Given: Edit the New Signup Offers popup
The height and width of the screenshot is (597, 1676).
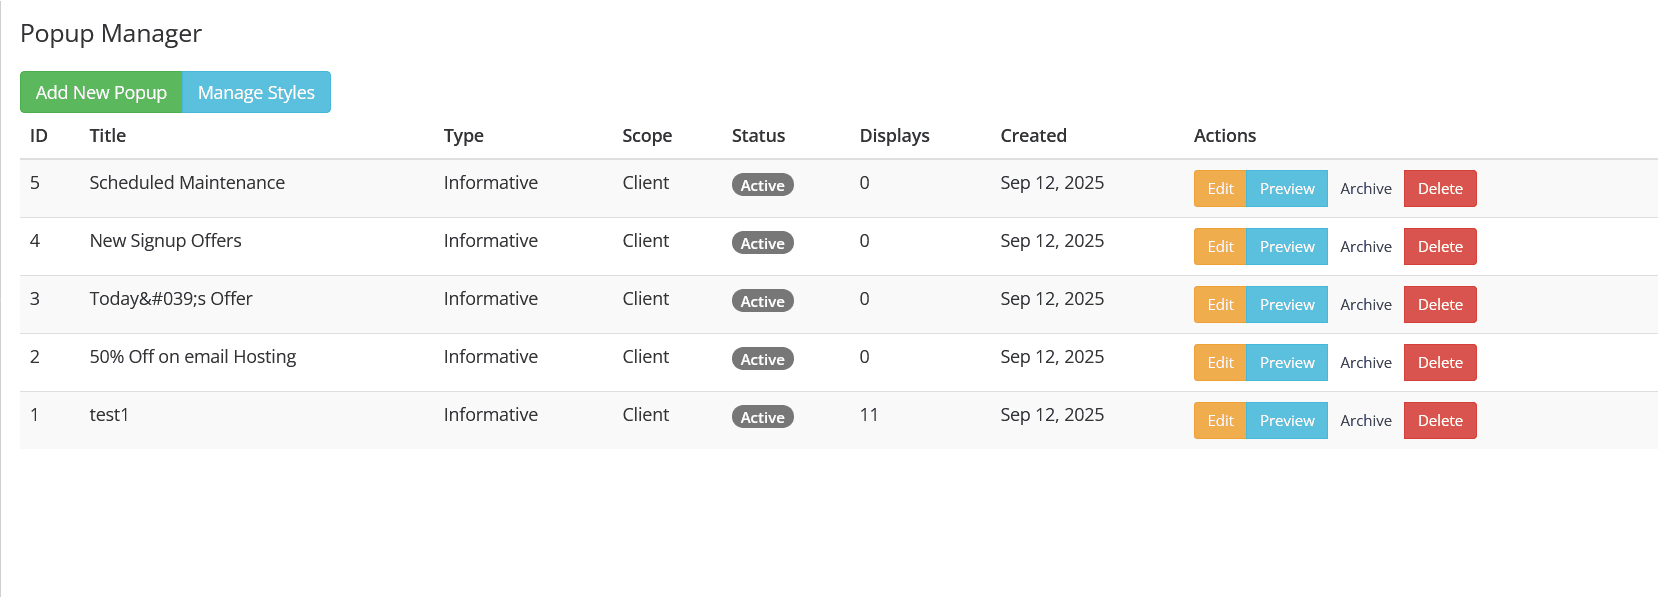Looking at the screenshot, I should [x=1220, y=247].
